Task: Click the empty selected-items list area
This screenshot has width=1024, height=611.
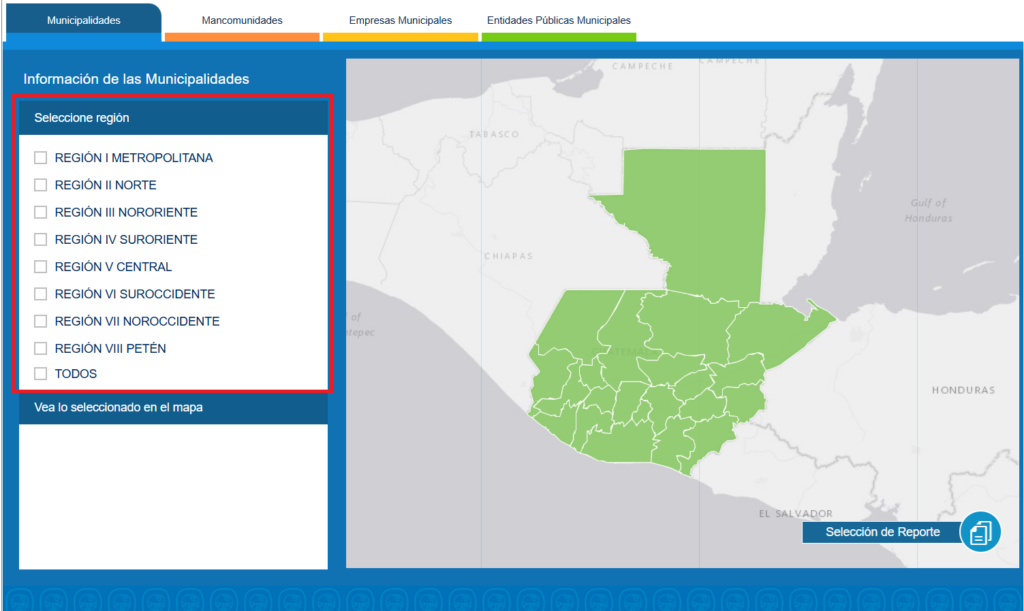Action: [x=173, y=495]
